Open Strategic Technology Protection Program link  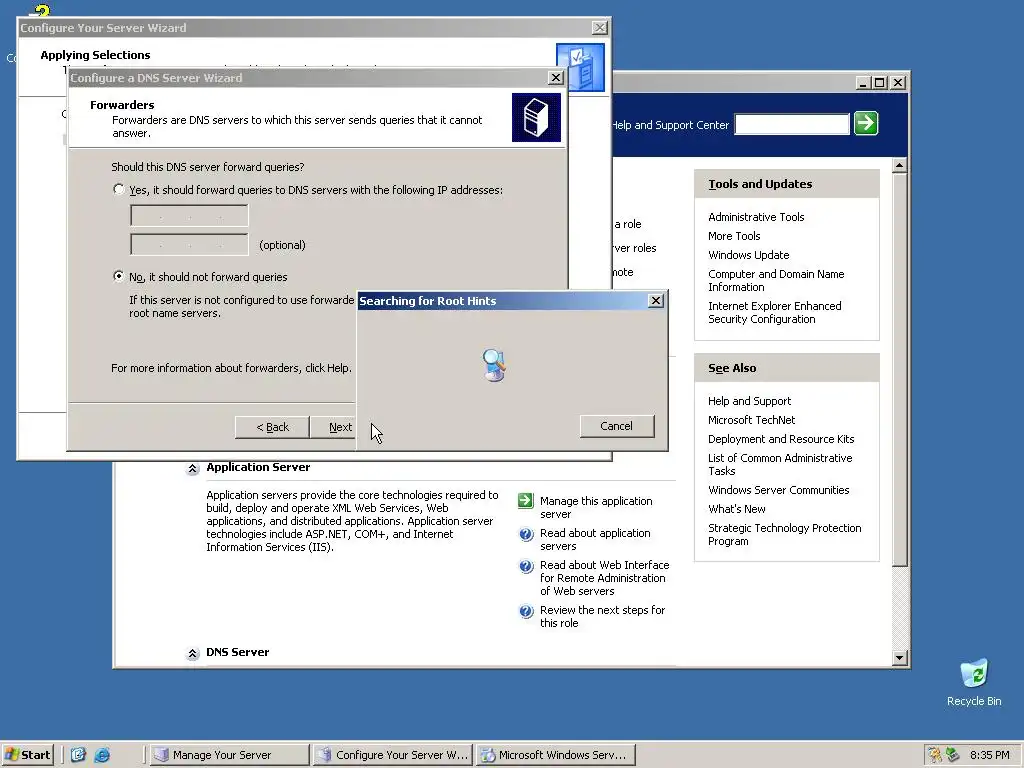point(784,534)
